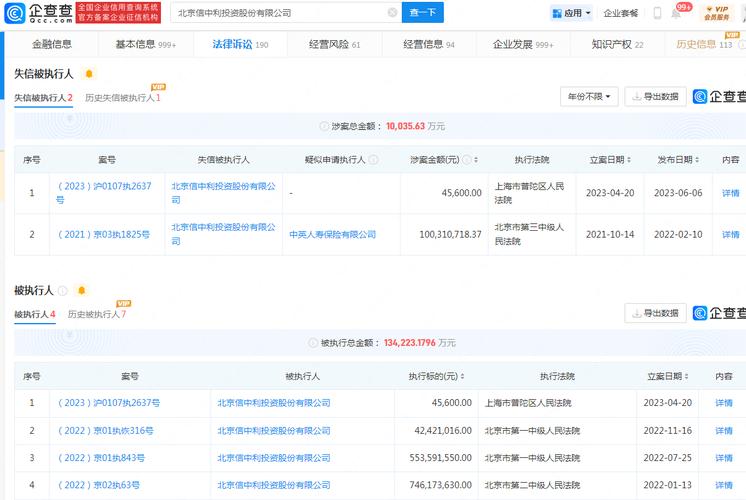Open the 经营风险 61 tab
Image resolution: width=746 pixels, height=500 pixels.
(x=334, y=44)
